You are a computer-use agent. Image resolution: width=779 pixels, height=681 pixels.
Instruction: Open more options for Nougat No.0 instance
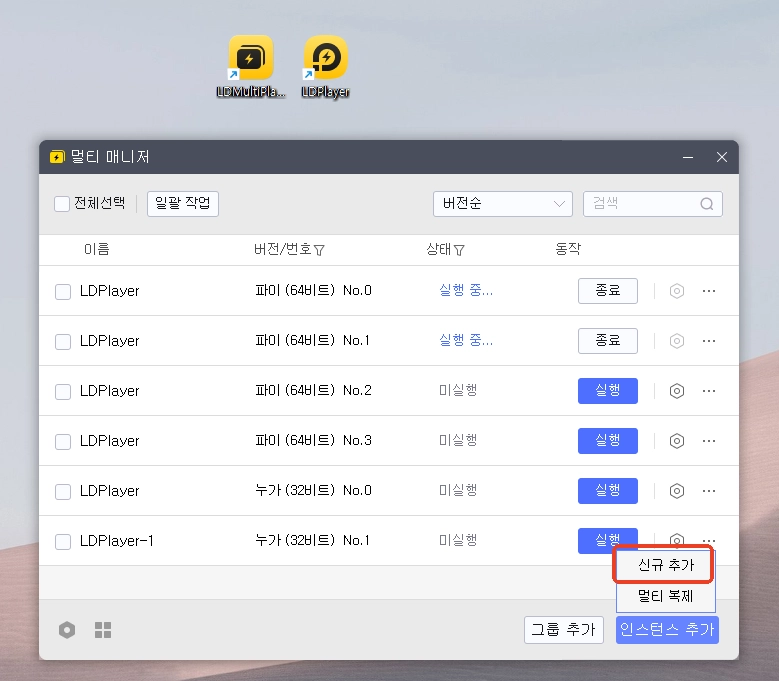(x=709, y=491)
